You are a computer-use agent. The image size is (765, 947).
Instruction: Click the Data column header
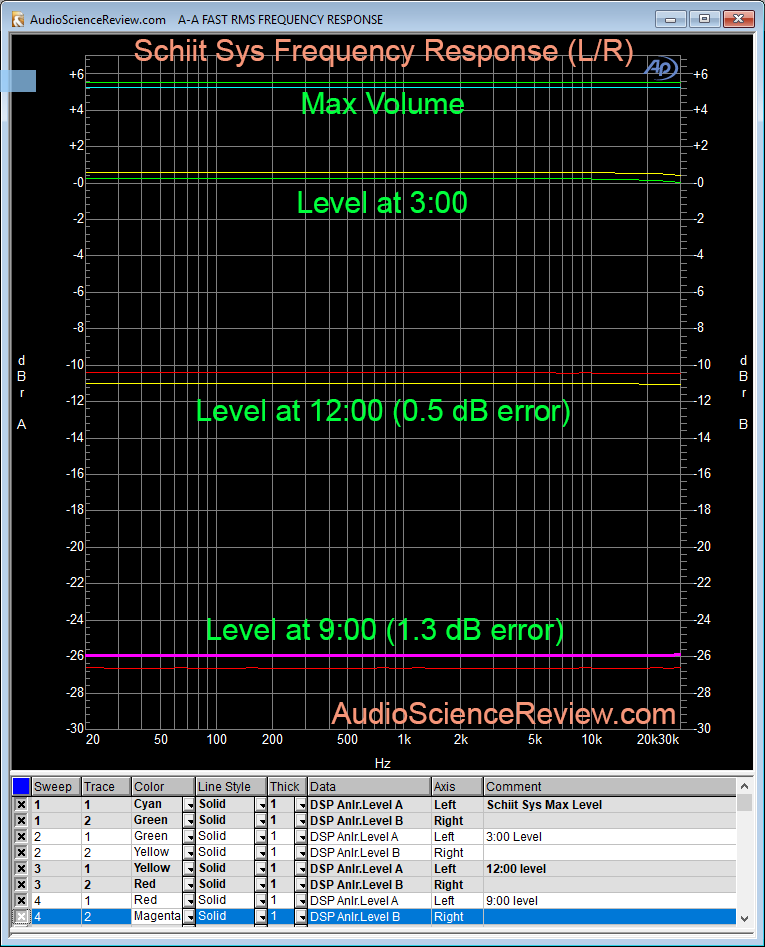tap(370, 786)
